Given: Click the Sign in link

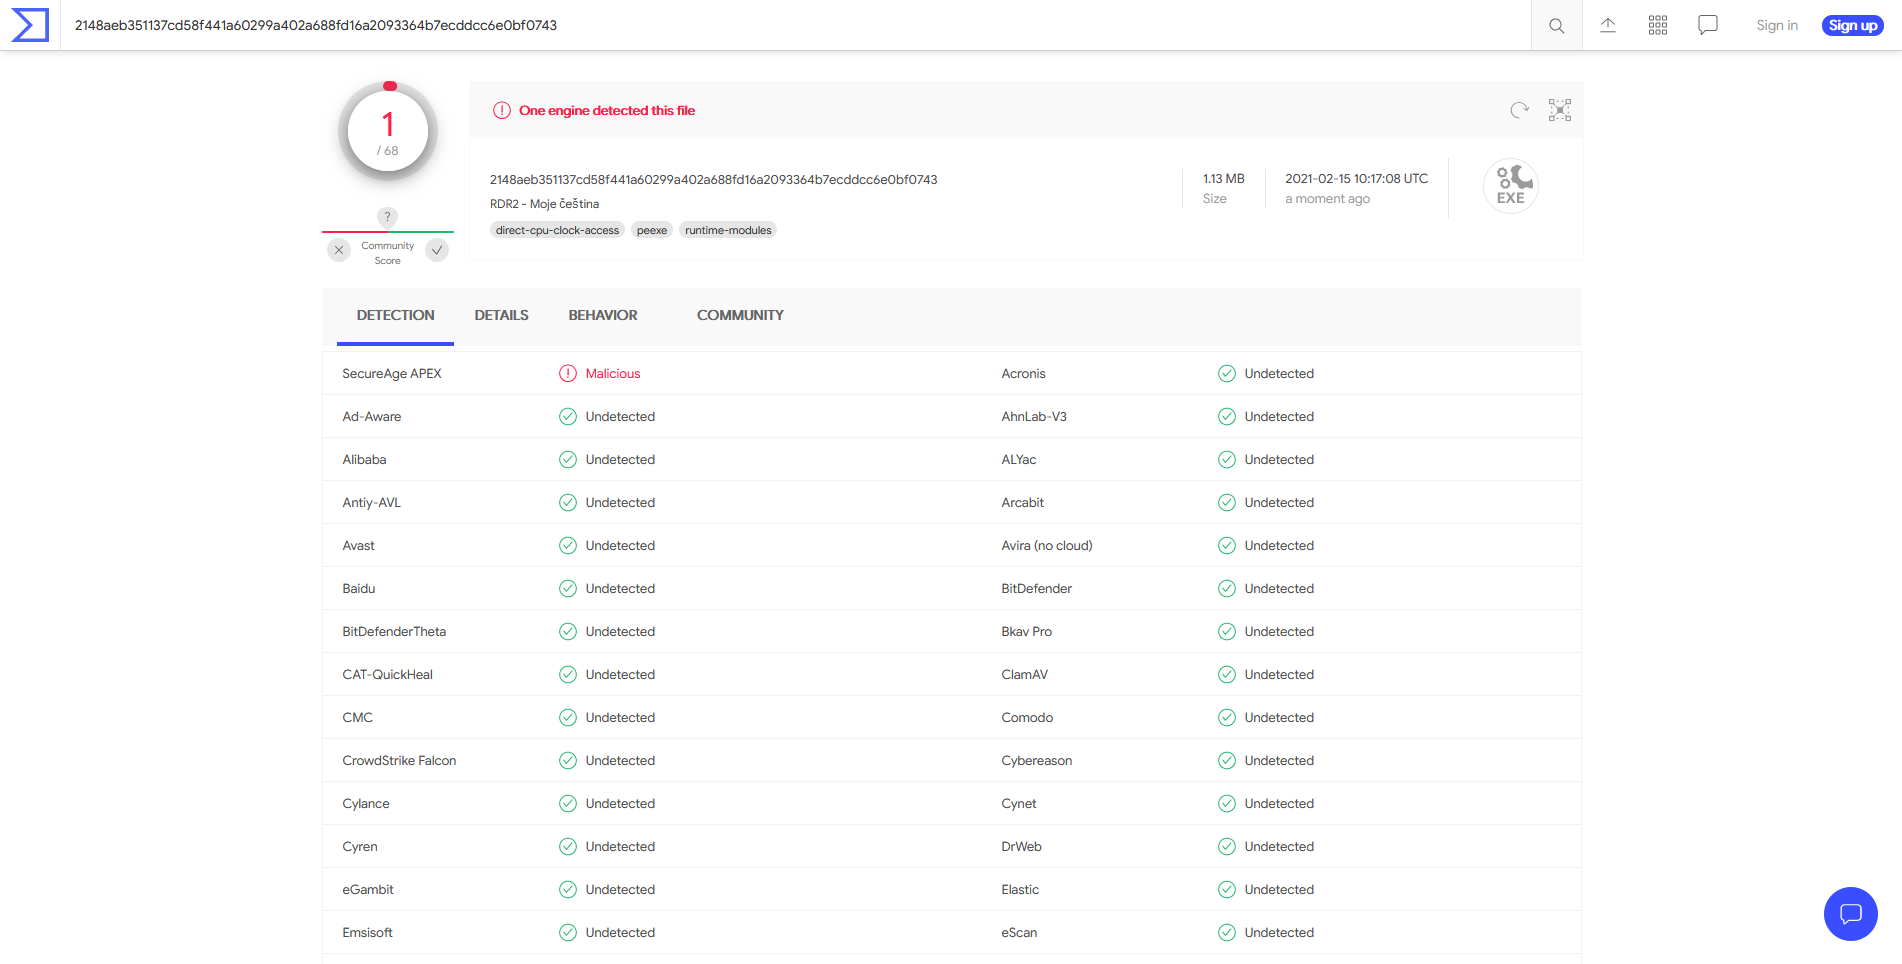Looking at the screenshot, I should pos(1776,26).
